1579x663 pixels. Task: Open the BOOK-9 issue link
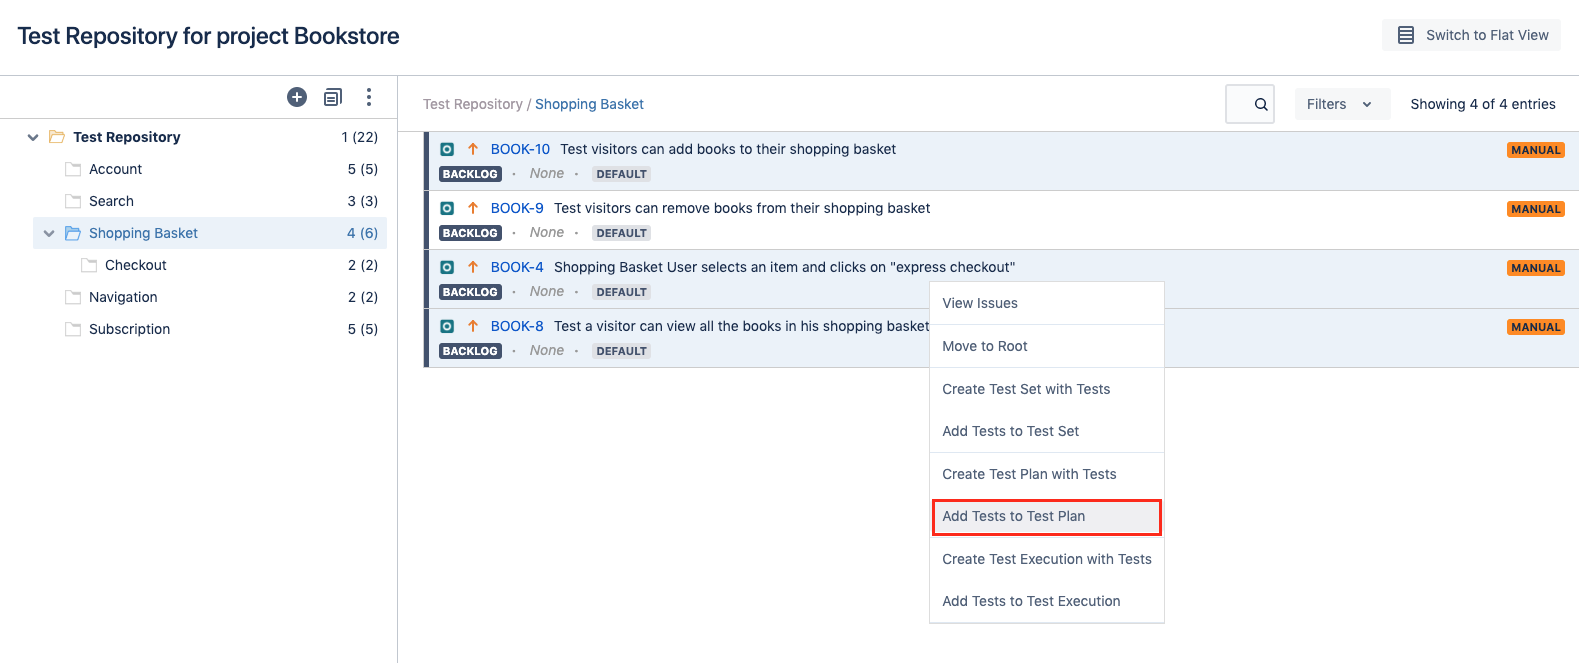[x=517, y=208]
